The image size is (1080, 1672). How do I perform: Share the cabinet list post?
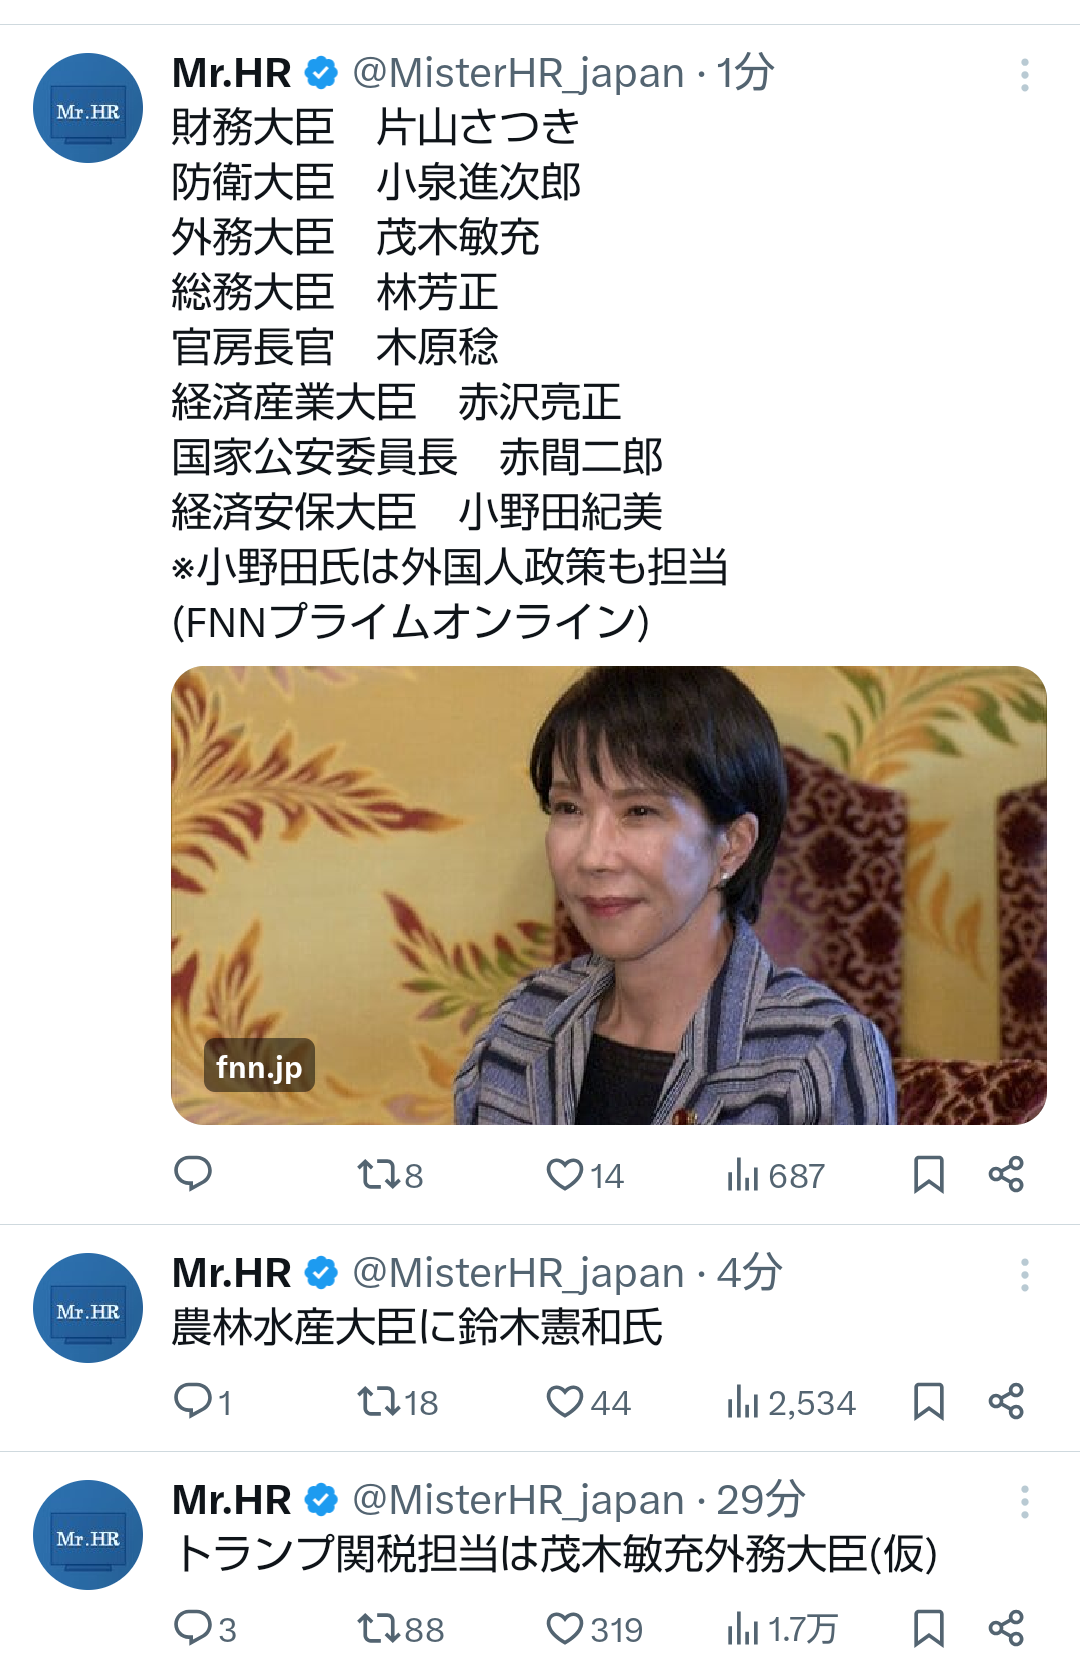pos(1006,1174)
